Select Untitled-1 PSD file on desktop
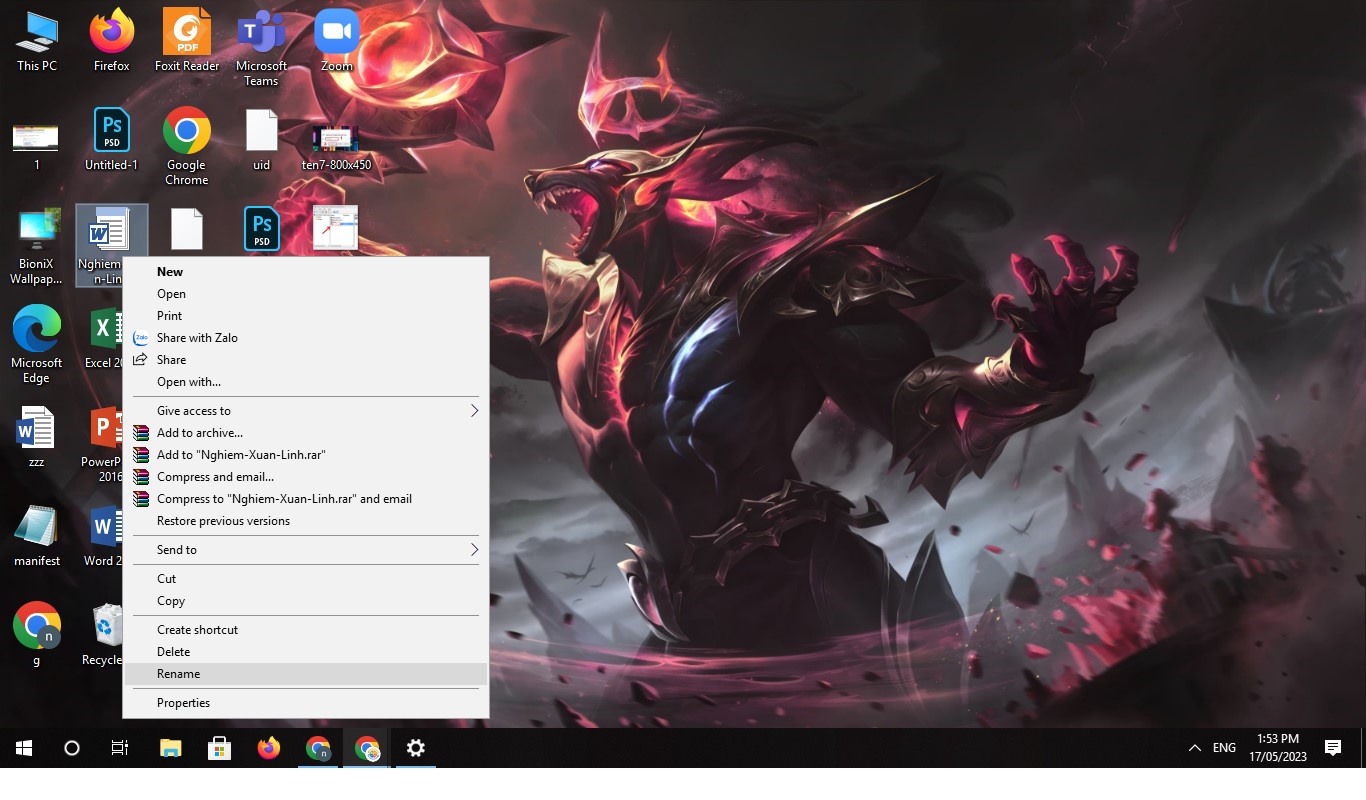The height and width of the screenshot is (800, 1366). click(112, 140)
